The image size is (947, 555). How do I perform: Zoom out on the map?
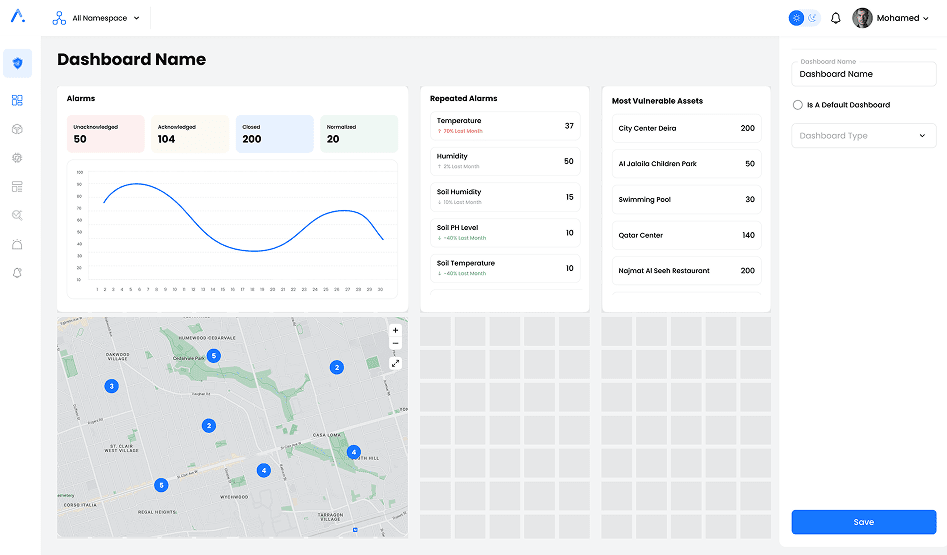(395, 344)
